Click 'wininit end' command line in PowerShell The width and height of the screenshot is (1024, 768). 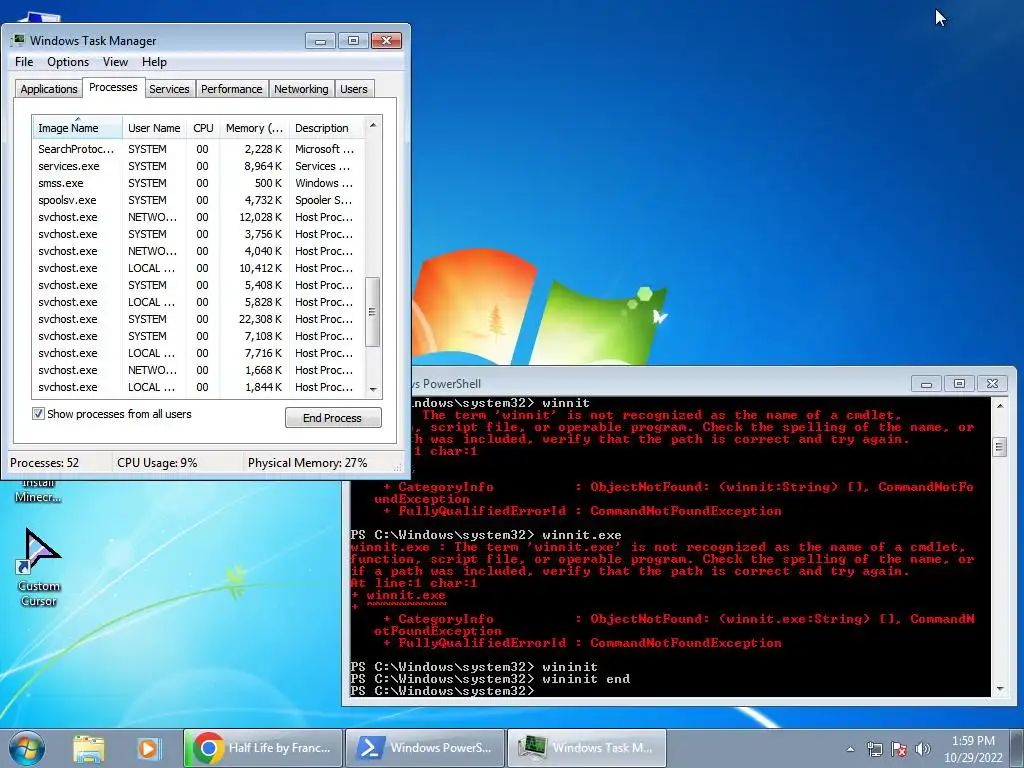tap(490, 679)
